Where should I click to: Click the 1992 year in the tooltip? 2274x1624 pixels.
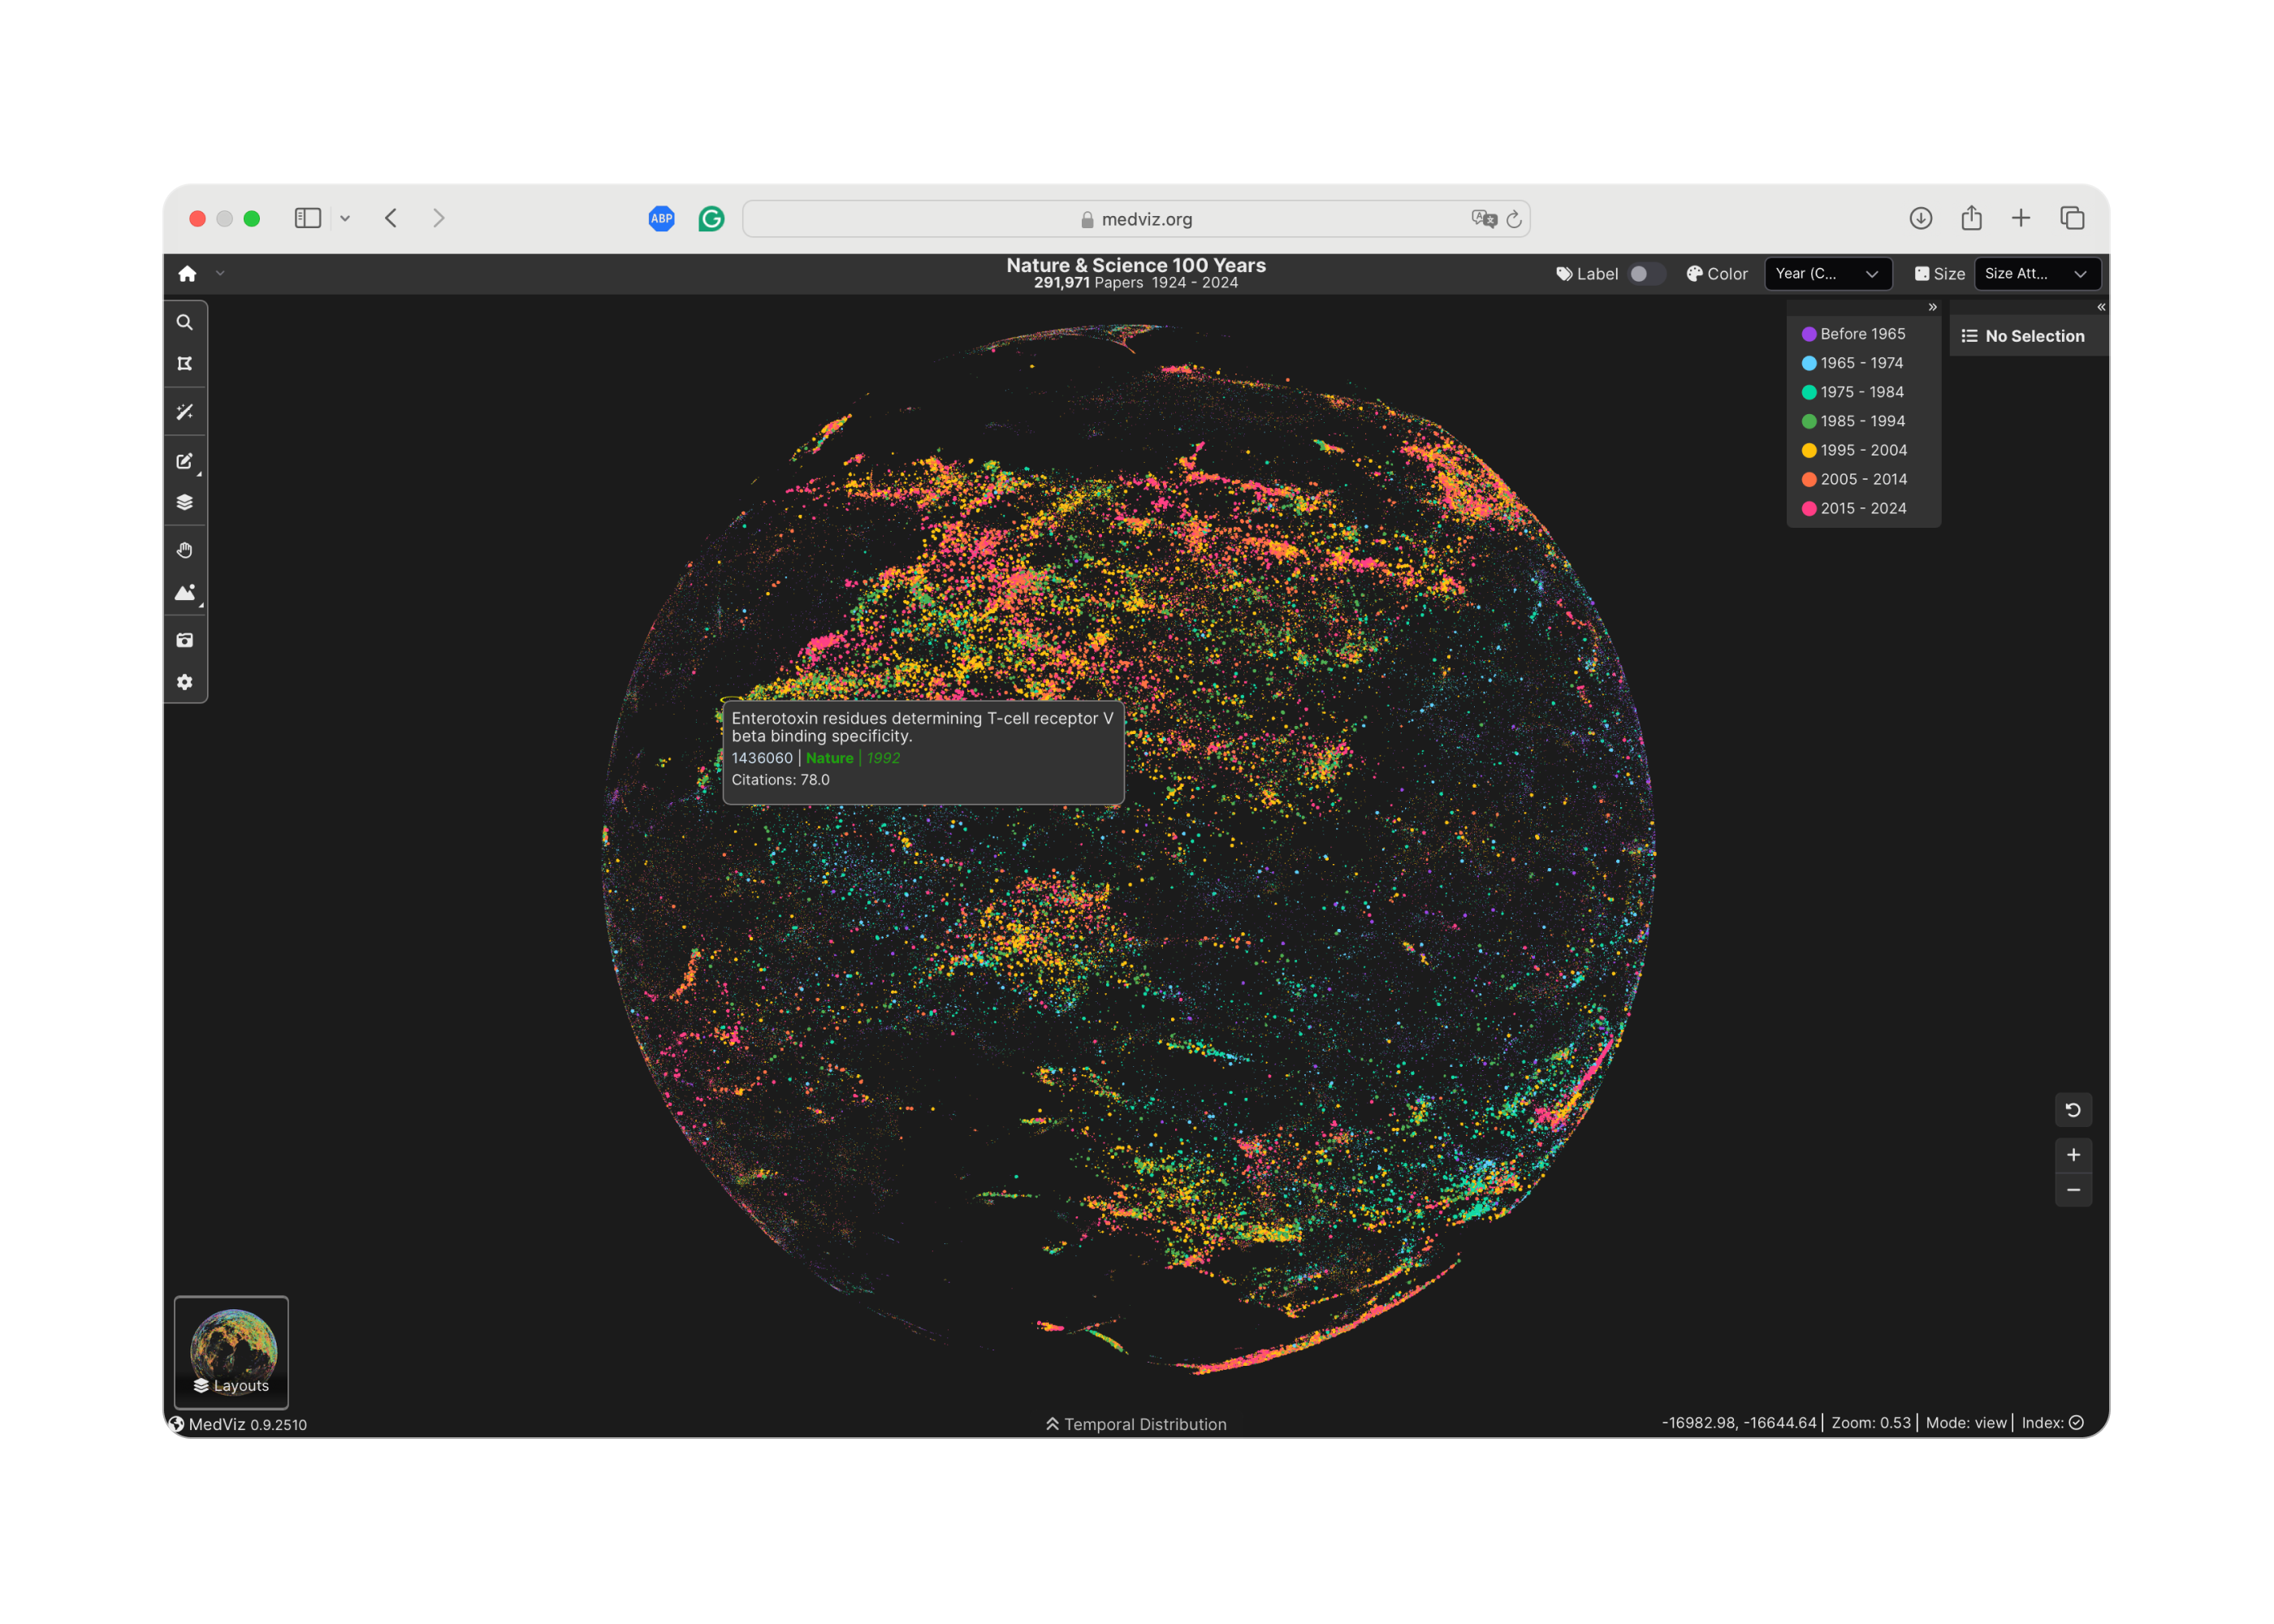883,758
